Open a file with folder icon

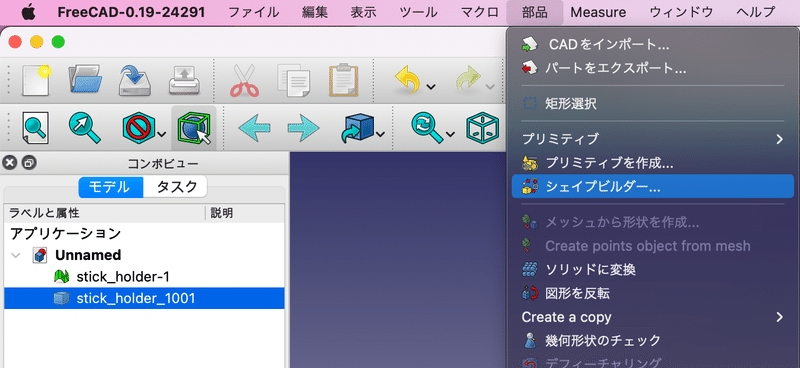click(x=85, y=80)
